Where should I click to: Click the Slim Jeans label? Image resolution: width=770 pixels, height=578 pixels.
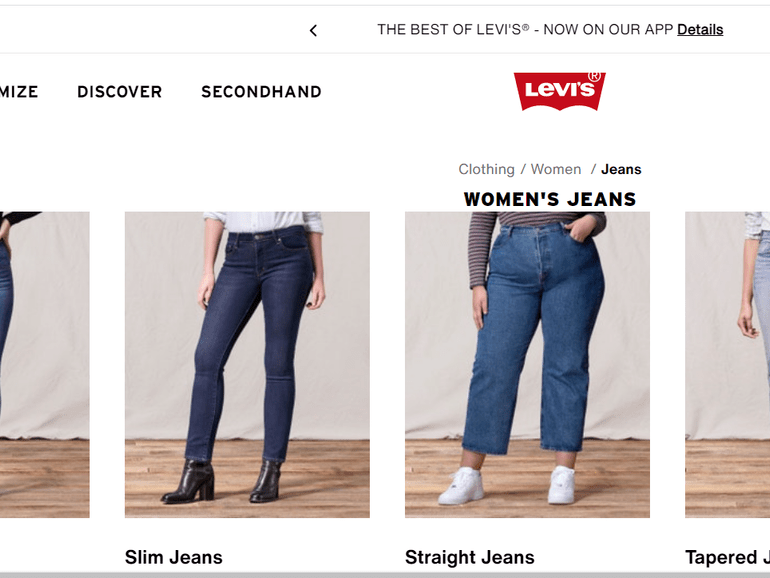tap(173, 557)
